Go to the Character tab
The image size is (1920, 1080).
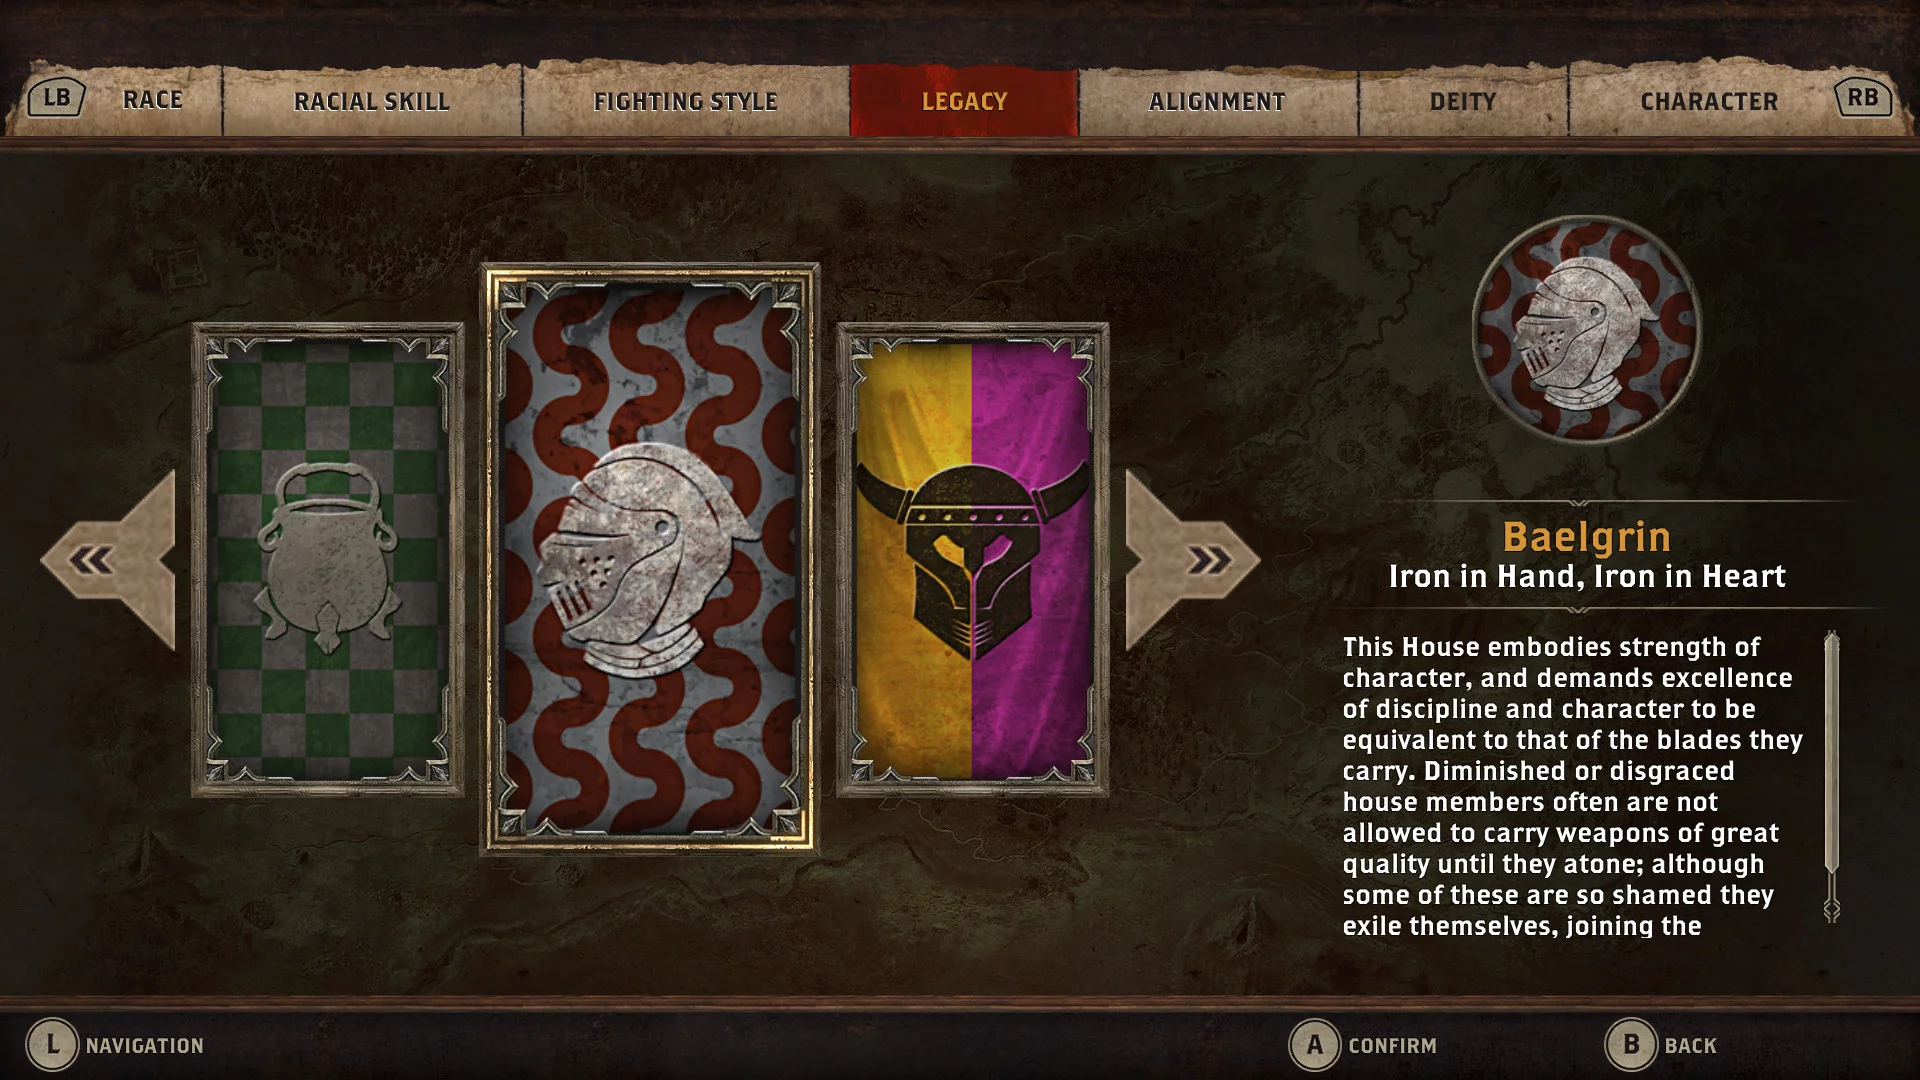(1709, 101)
